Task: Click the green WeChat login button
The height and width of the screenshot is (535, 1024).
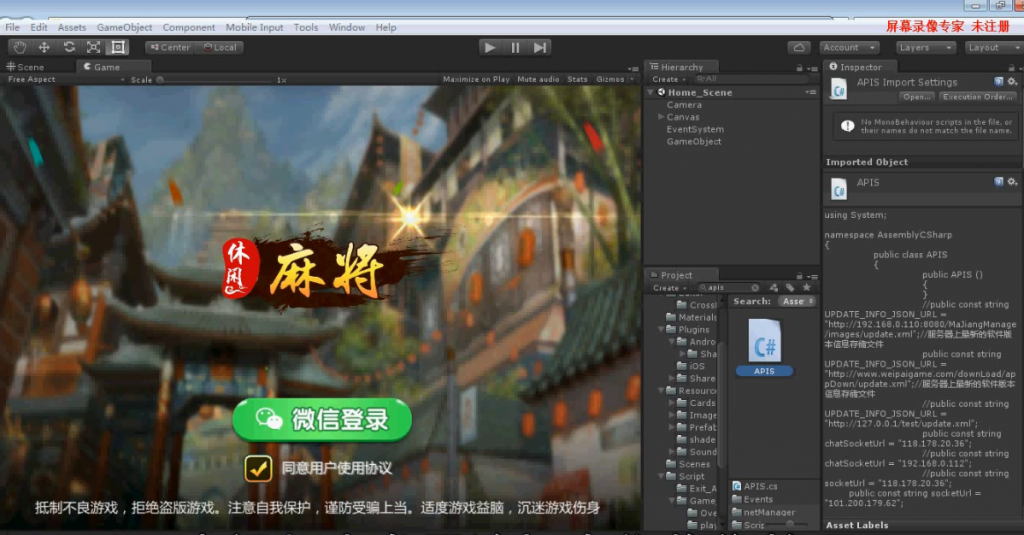Action: point(322,421)
